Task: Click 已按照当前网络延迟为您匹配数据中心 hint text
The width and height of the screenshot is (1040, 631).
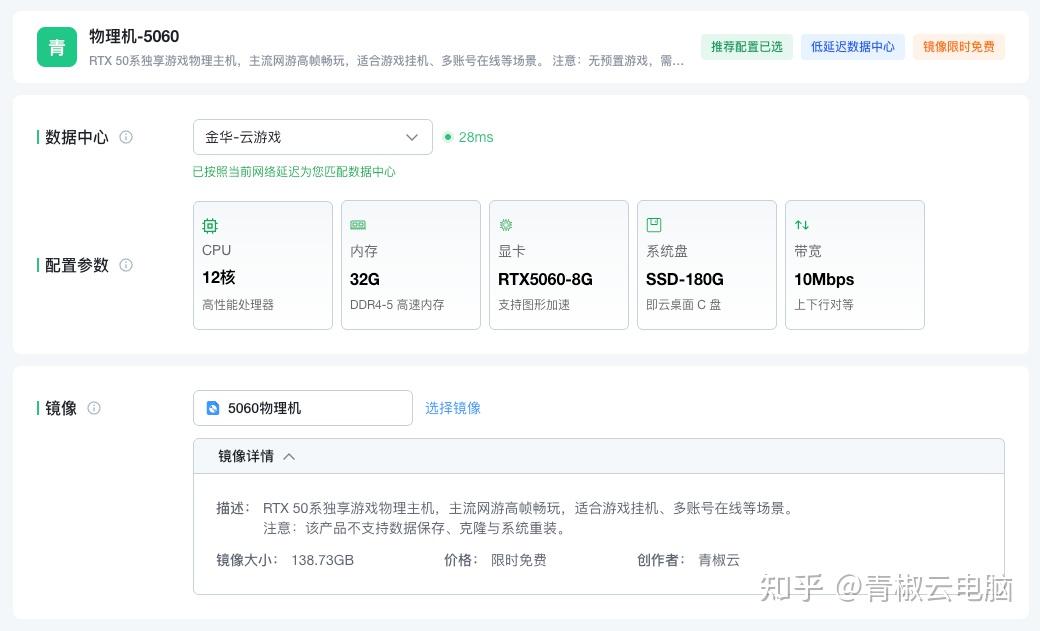Action: (x=294, y=172)
